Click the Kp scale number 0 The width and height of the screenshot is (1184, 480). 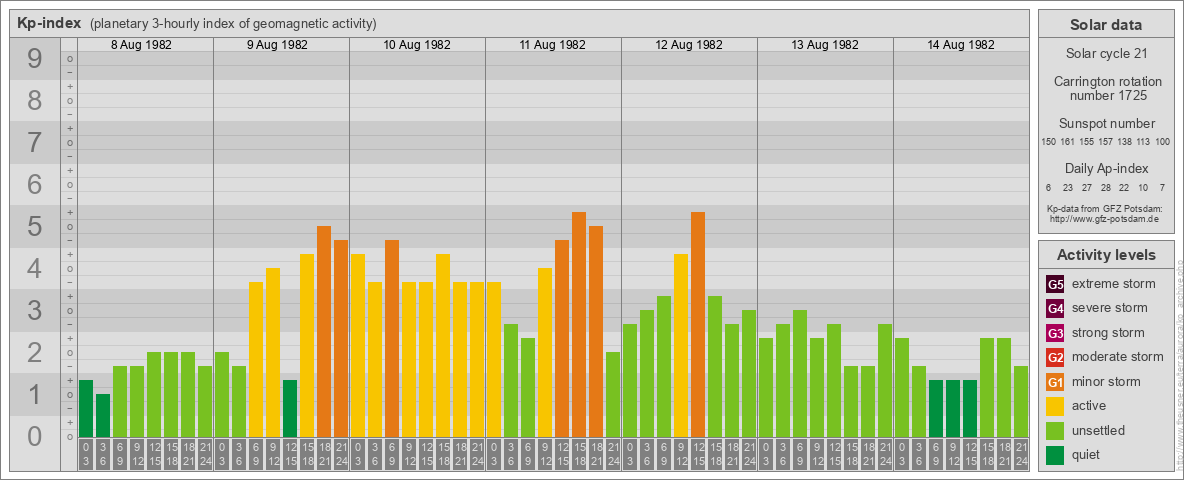[x=35, y=436]
